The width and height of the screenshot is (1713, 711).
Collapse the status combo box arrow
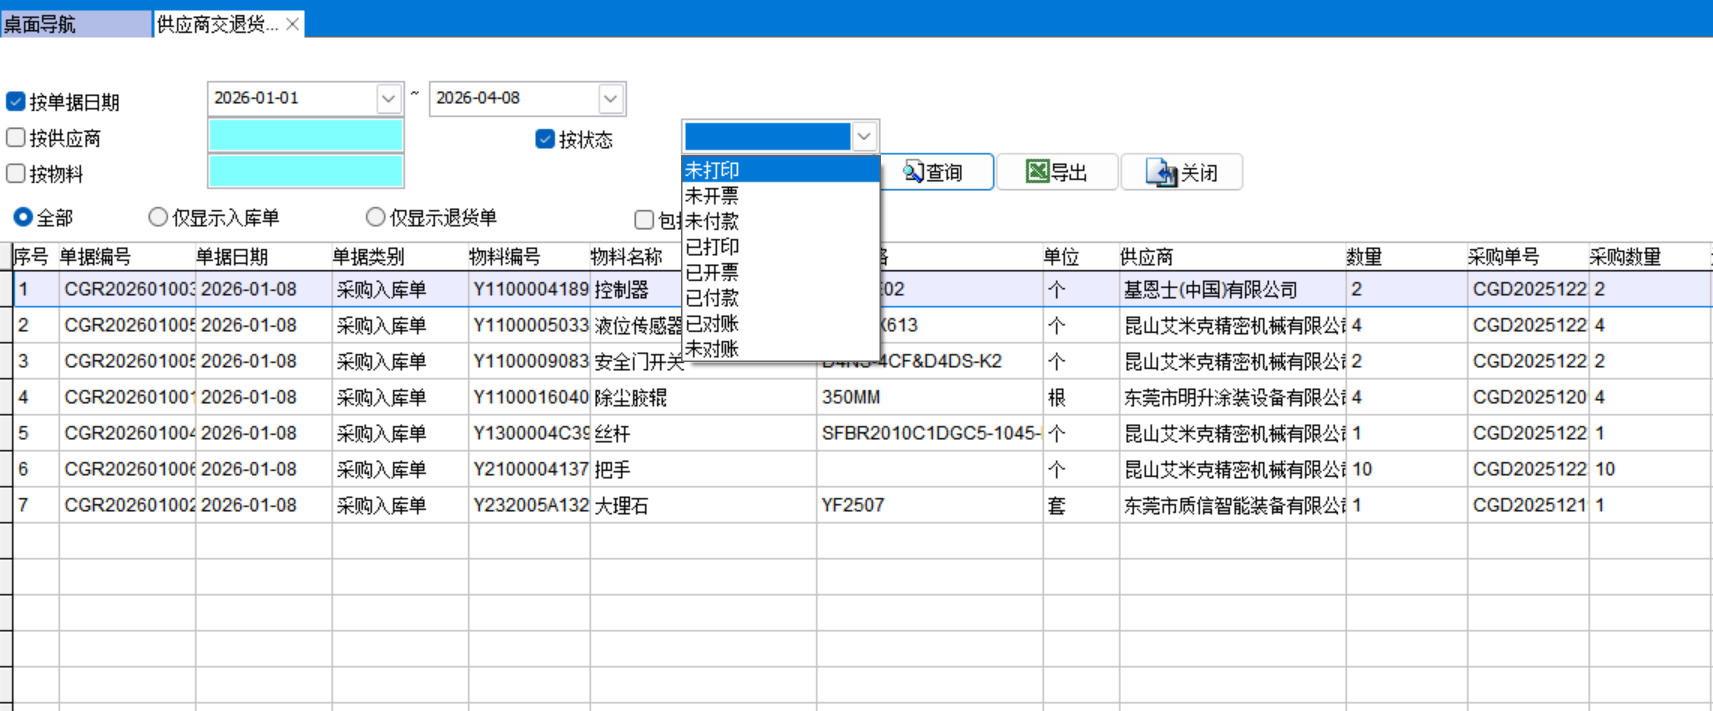click(x=864, y=136)
